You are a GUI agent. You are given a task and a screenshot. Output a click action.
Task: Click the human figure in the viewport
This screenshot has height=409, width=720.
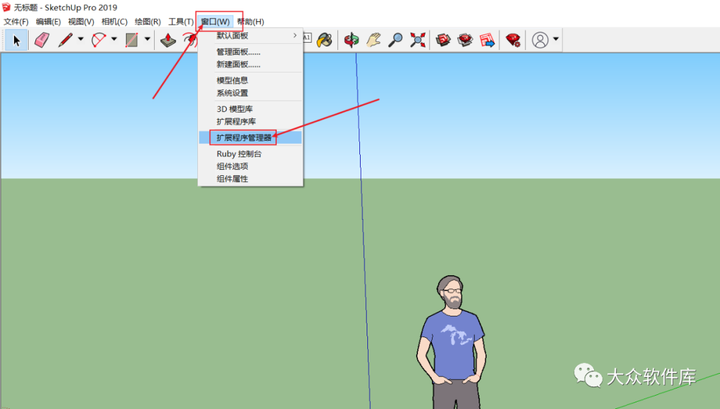[452, 342]
